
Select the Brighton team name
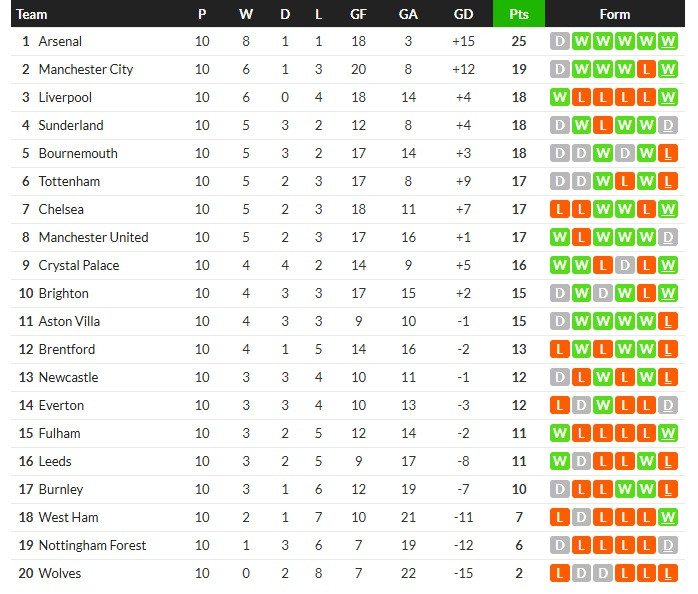tap(63, 293)
